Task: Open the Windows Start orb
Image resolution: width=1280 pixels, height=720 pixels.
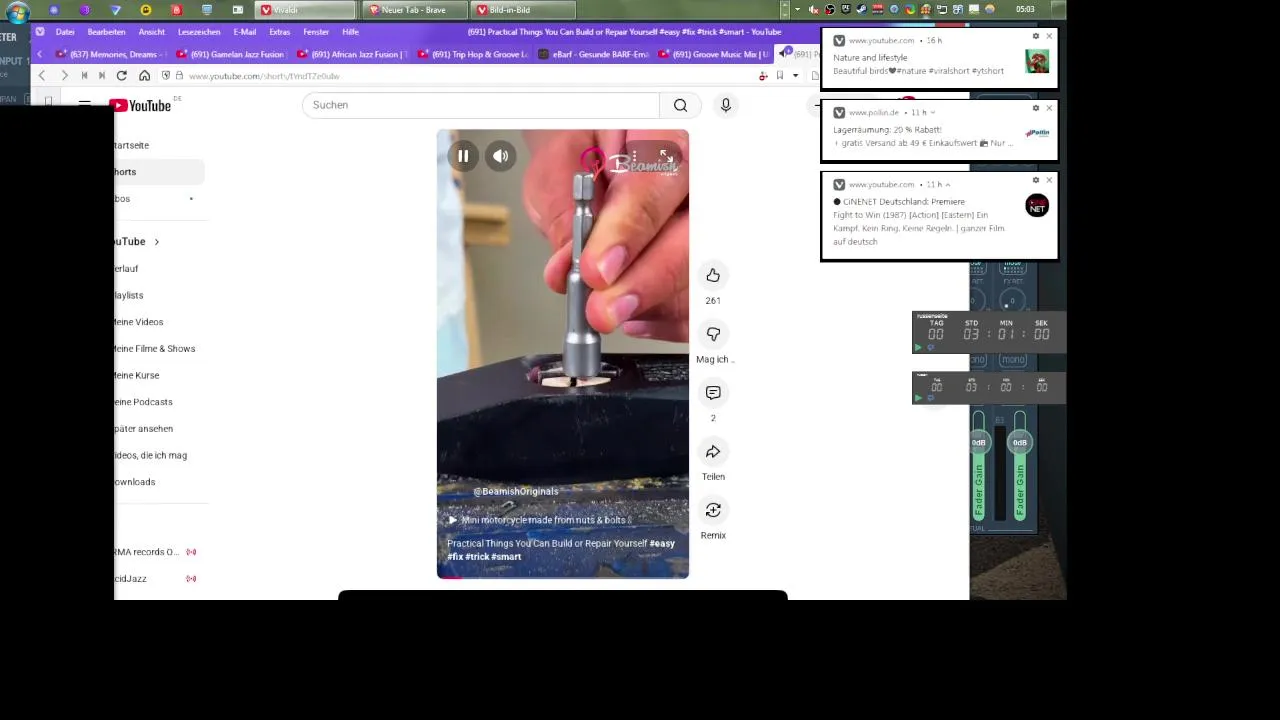Action: [17, 12]
